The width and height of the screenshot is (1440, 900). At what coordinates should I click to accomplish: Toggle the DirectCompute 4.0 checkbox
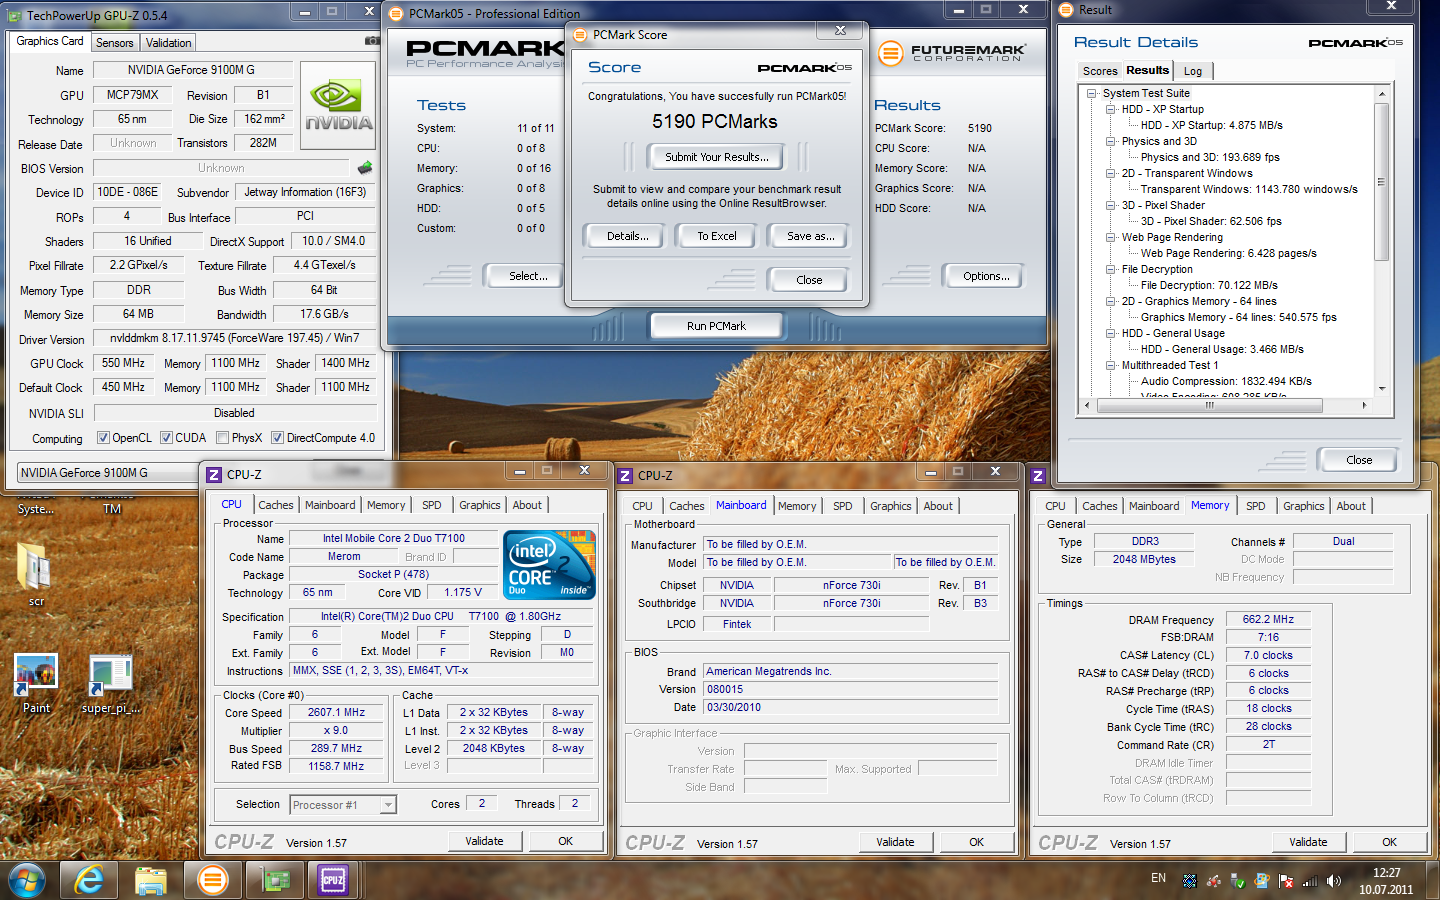point(277,438)
